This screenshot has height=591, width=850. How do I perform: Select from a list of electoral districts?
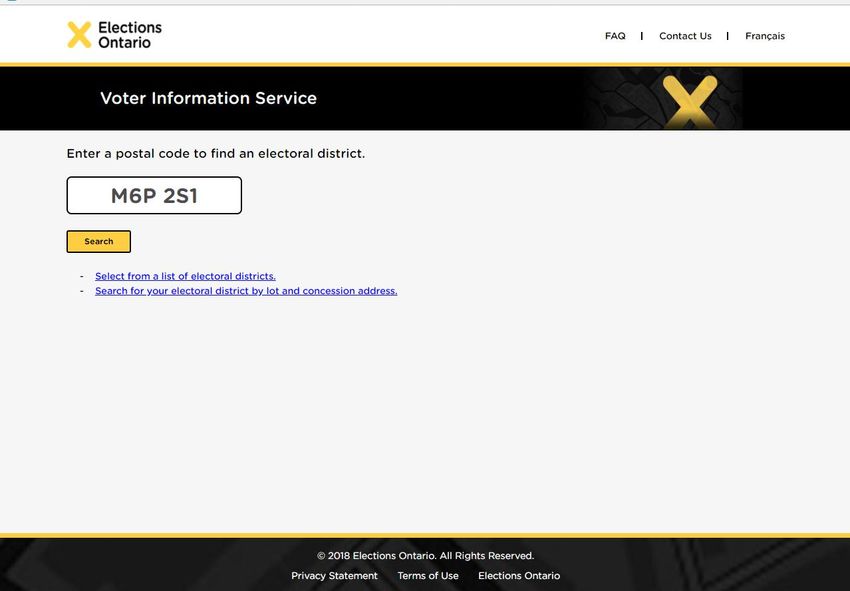185,276
